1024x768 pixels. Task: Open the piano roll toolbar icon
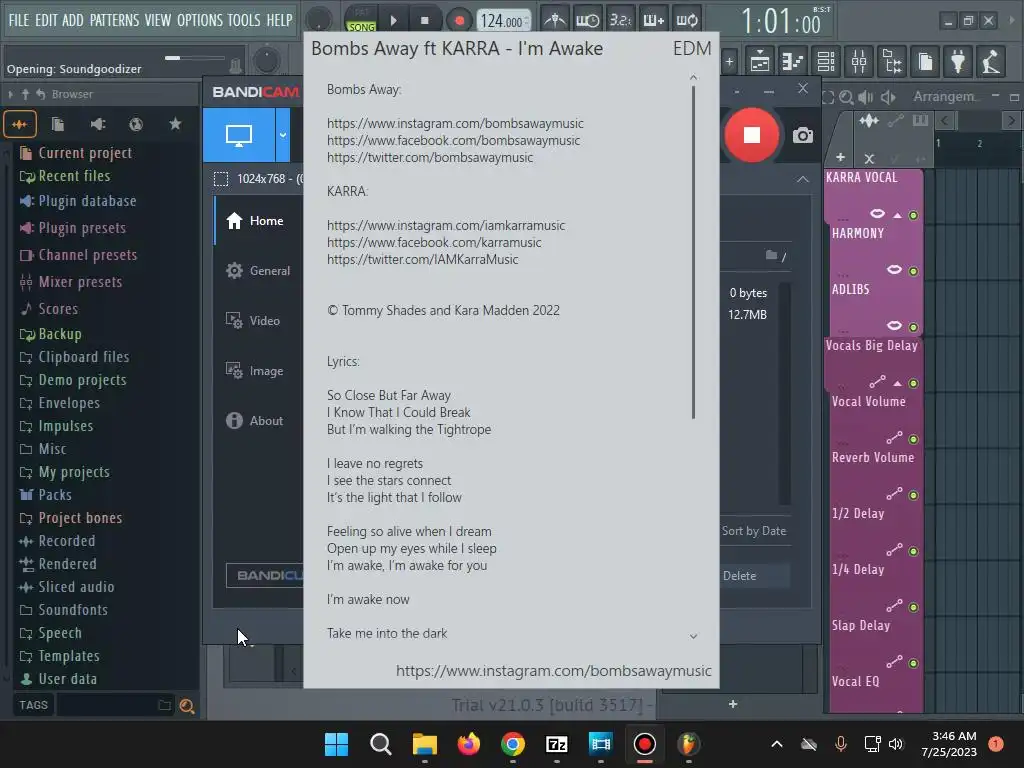click(792, 61)
